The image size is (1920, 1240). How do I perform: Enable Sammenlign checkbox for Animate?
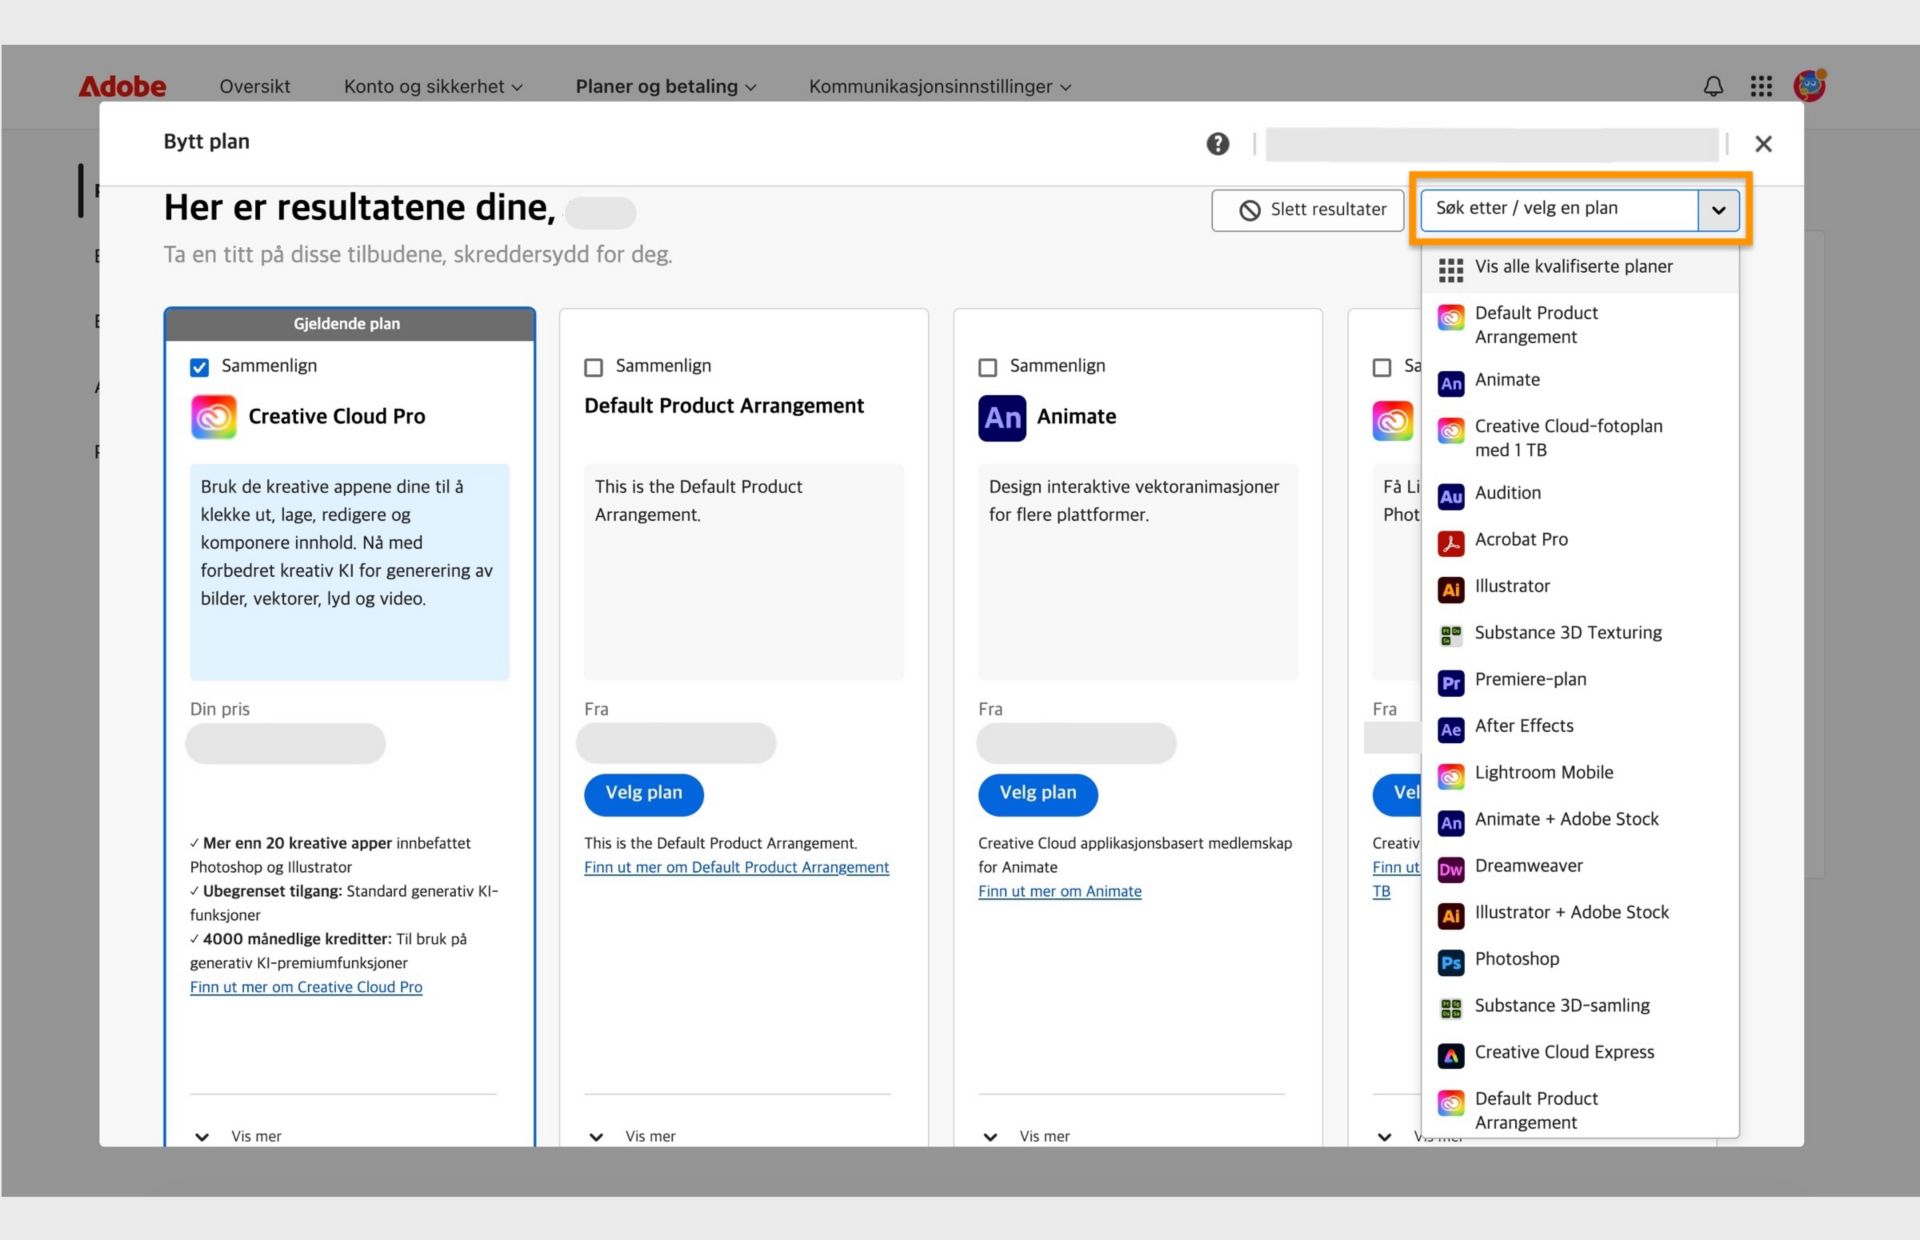pos(988,367)
